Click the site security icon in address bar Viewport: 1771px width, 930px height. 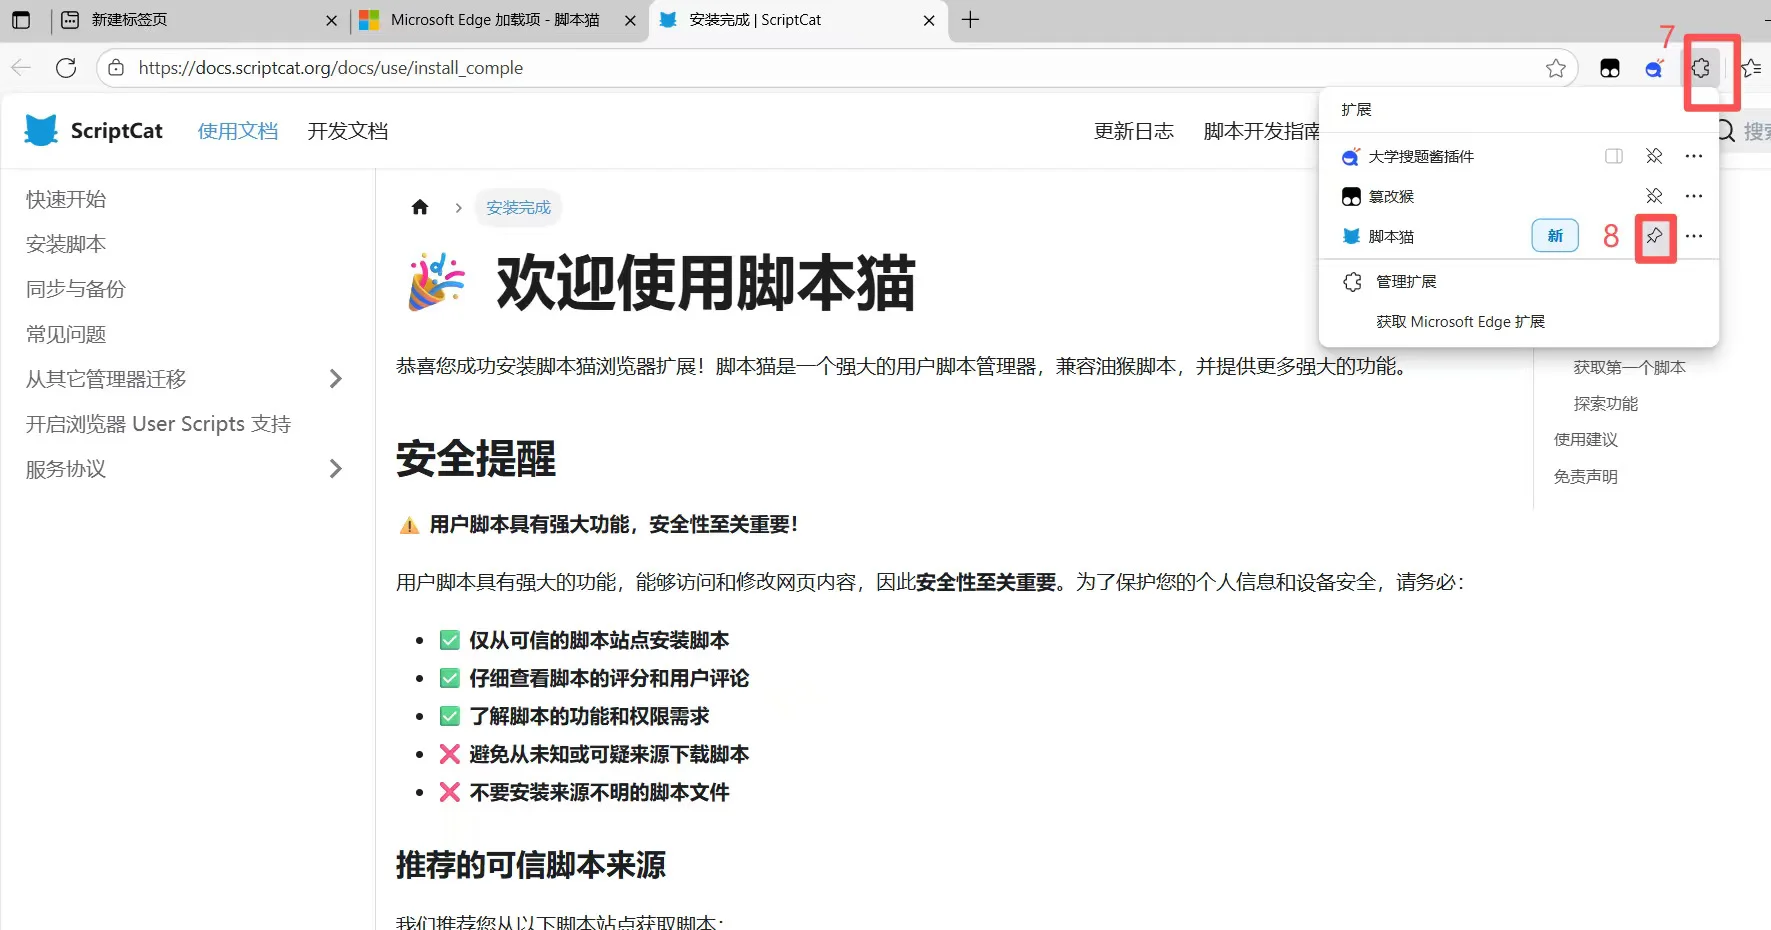[x=116, y=68]
